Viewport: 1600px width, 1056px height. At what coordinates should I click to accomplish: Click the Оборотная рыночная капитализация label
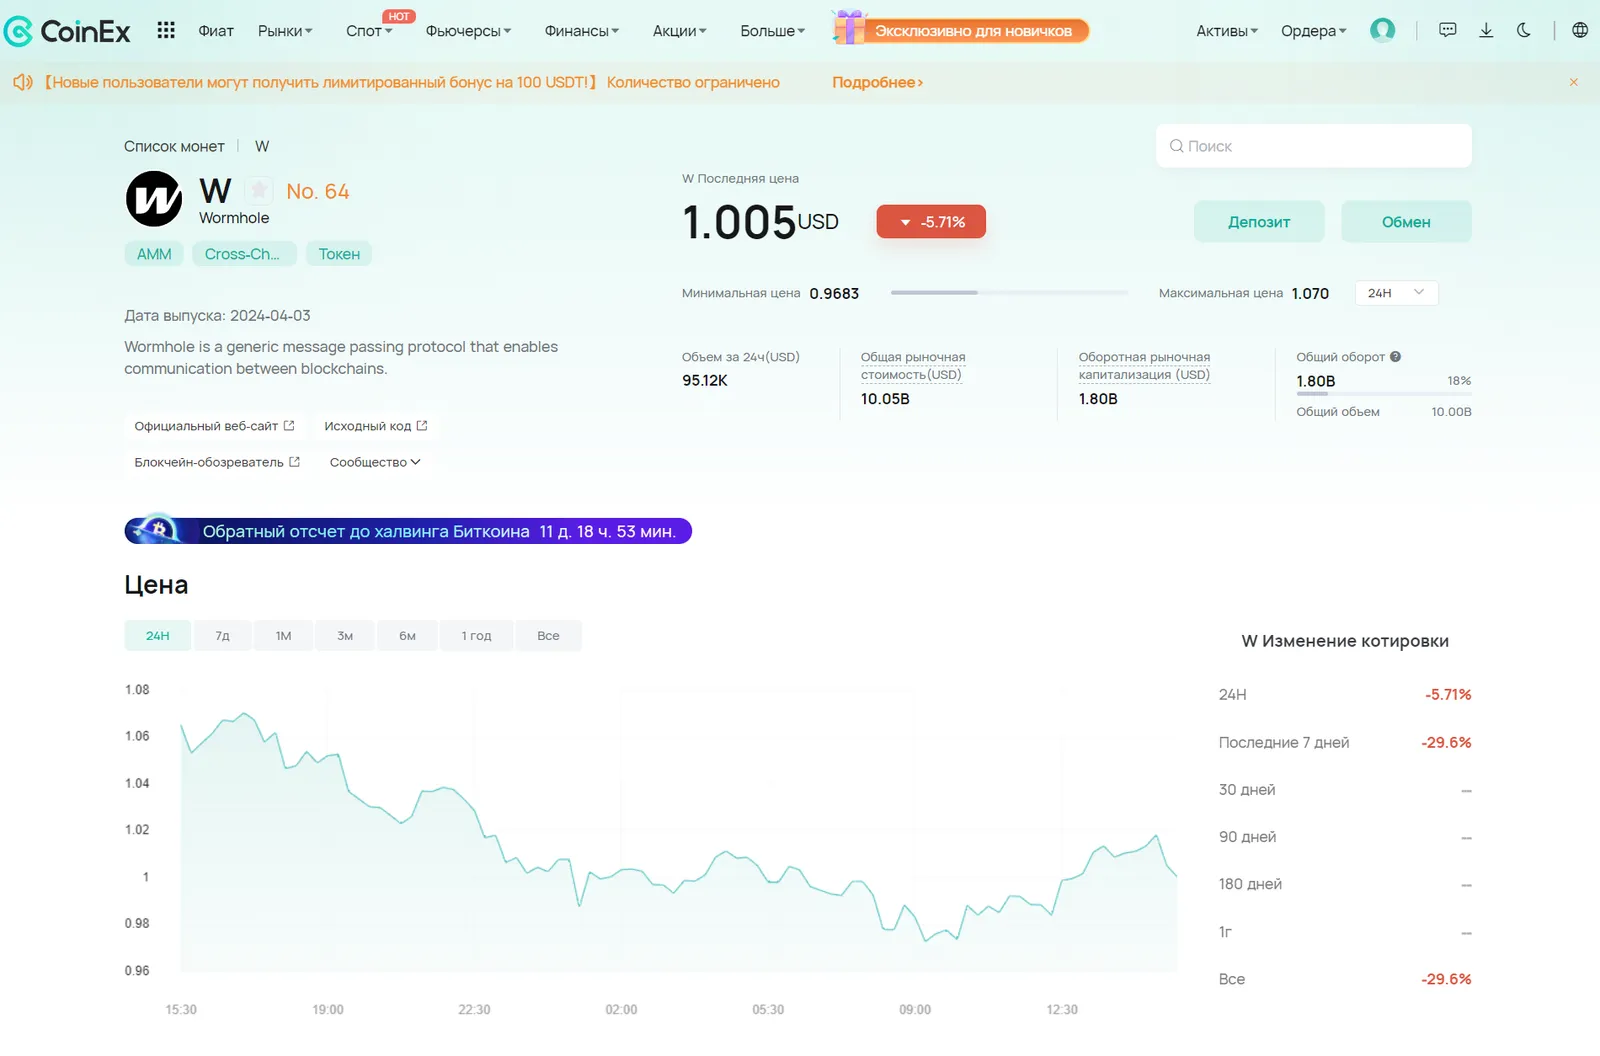(x=1144, y=366)
